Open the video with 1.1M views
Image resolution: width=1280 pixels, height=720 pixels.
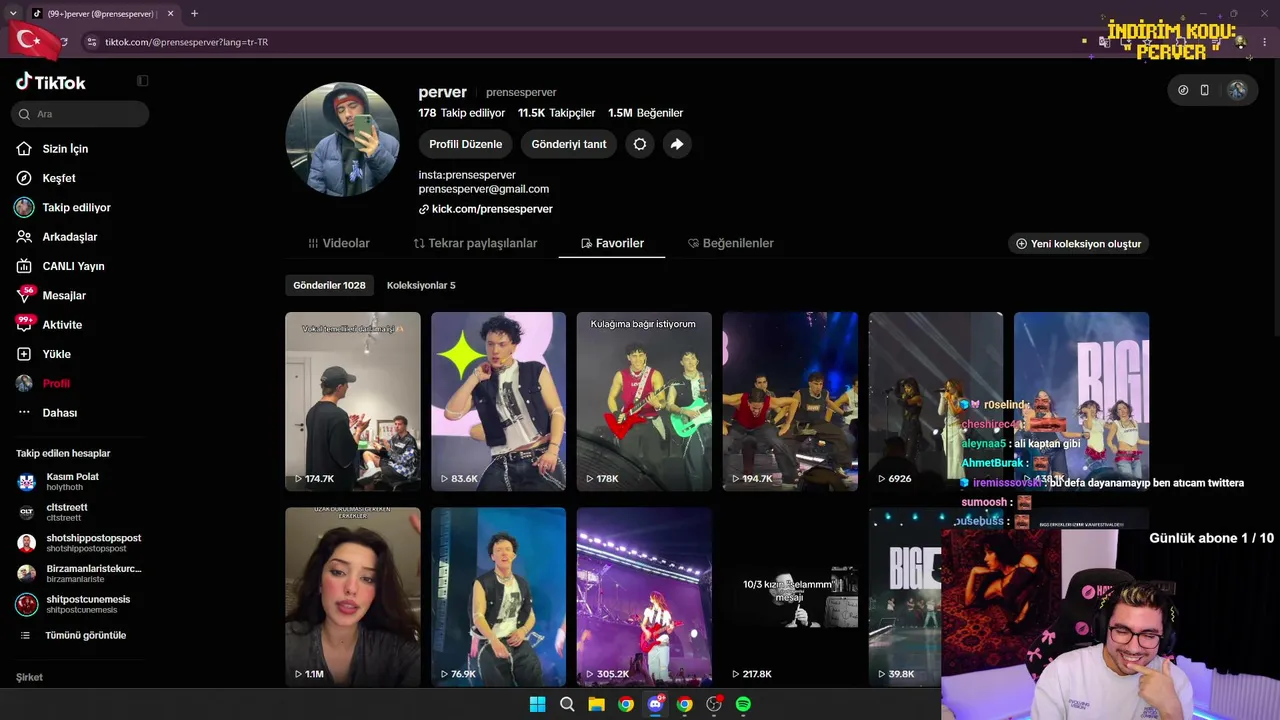(x=353, y=597)
